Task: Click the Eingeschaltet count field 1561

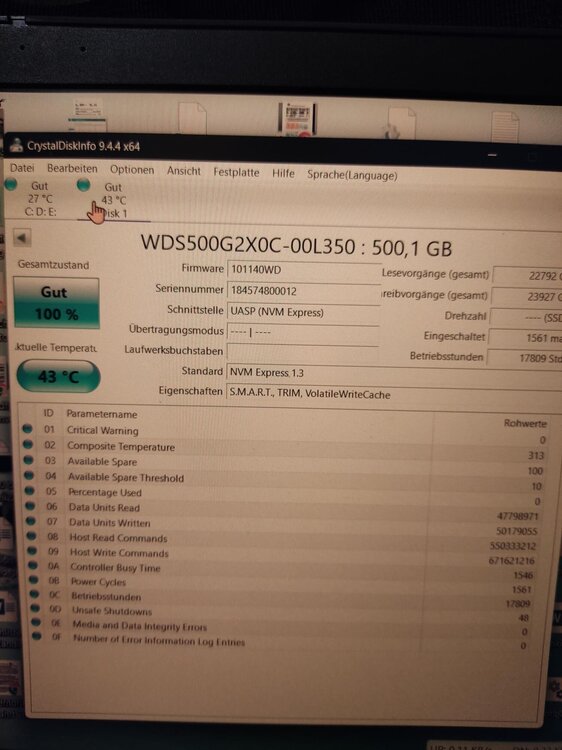Action: [525, 338]
